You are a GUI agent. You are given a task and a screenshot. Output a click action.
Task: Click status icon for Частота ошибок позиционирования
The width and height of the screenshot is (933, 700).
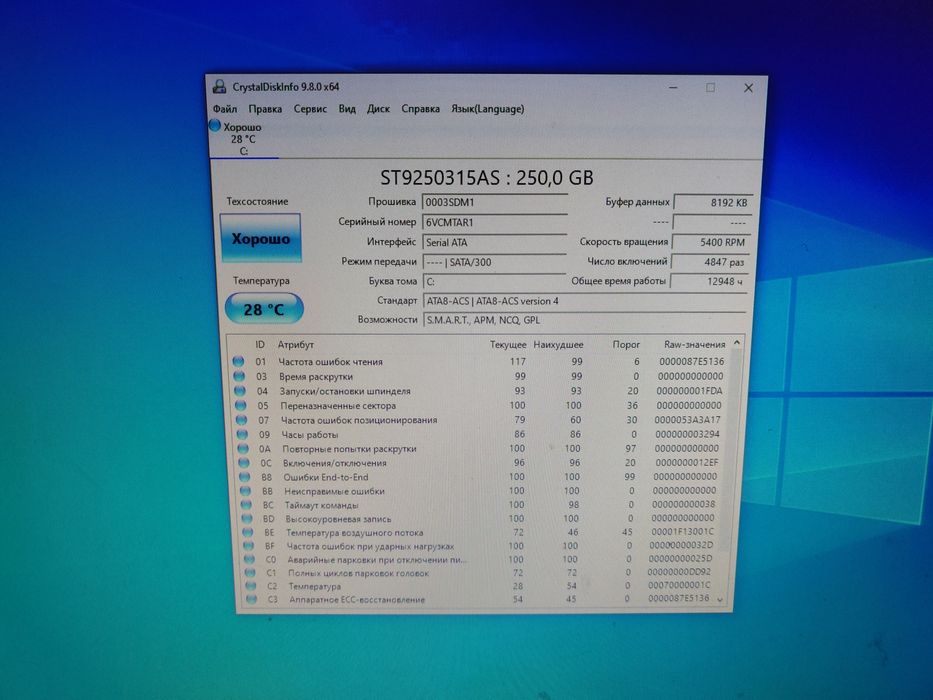coord(241,420)
